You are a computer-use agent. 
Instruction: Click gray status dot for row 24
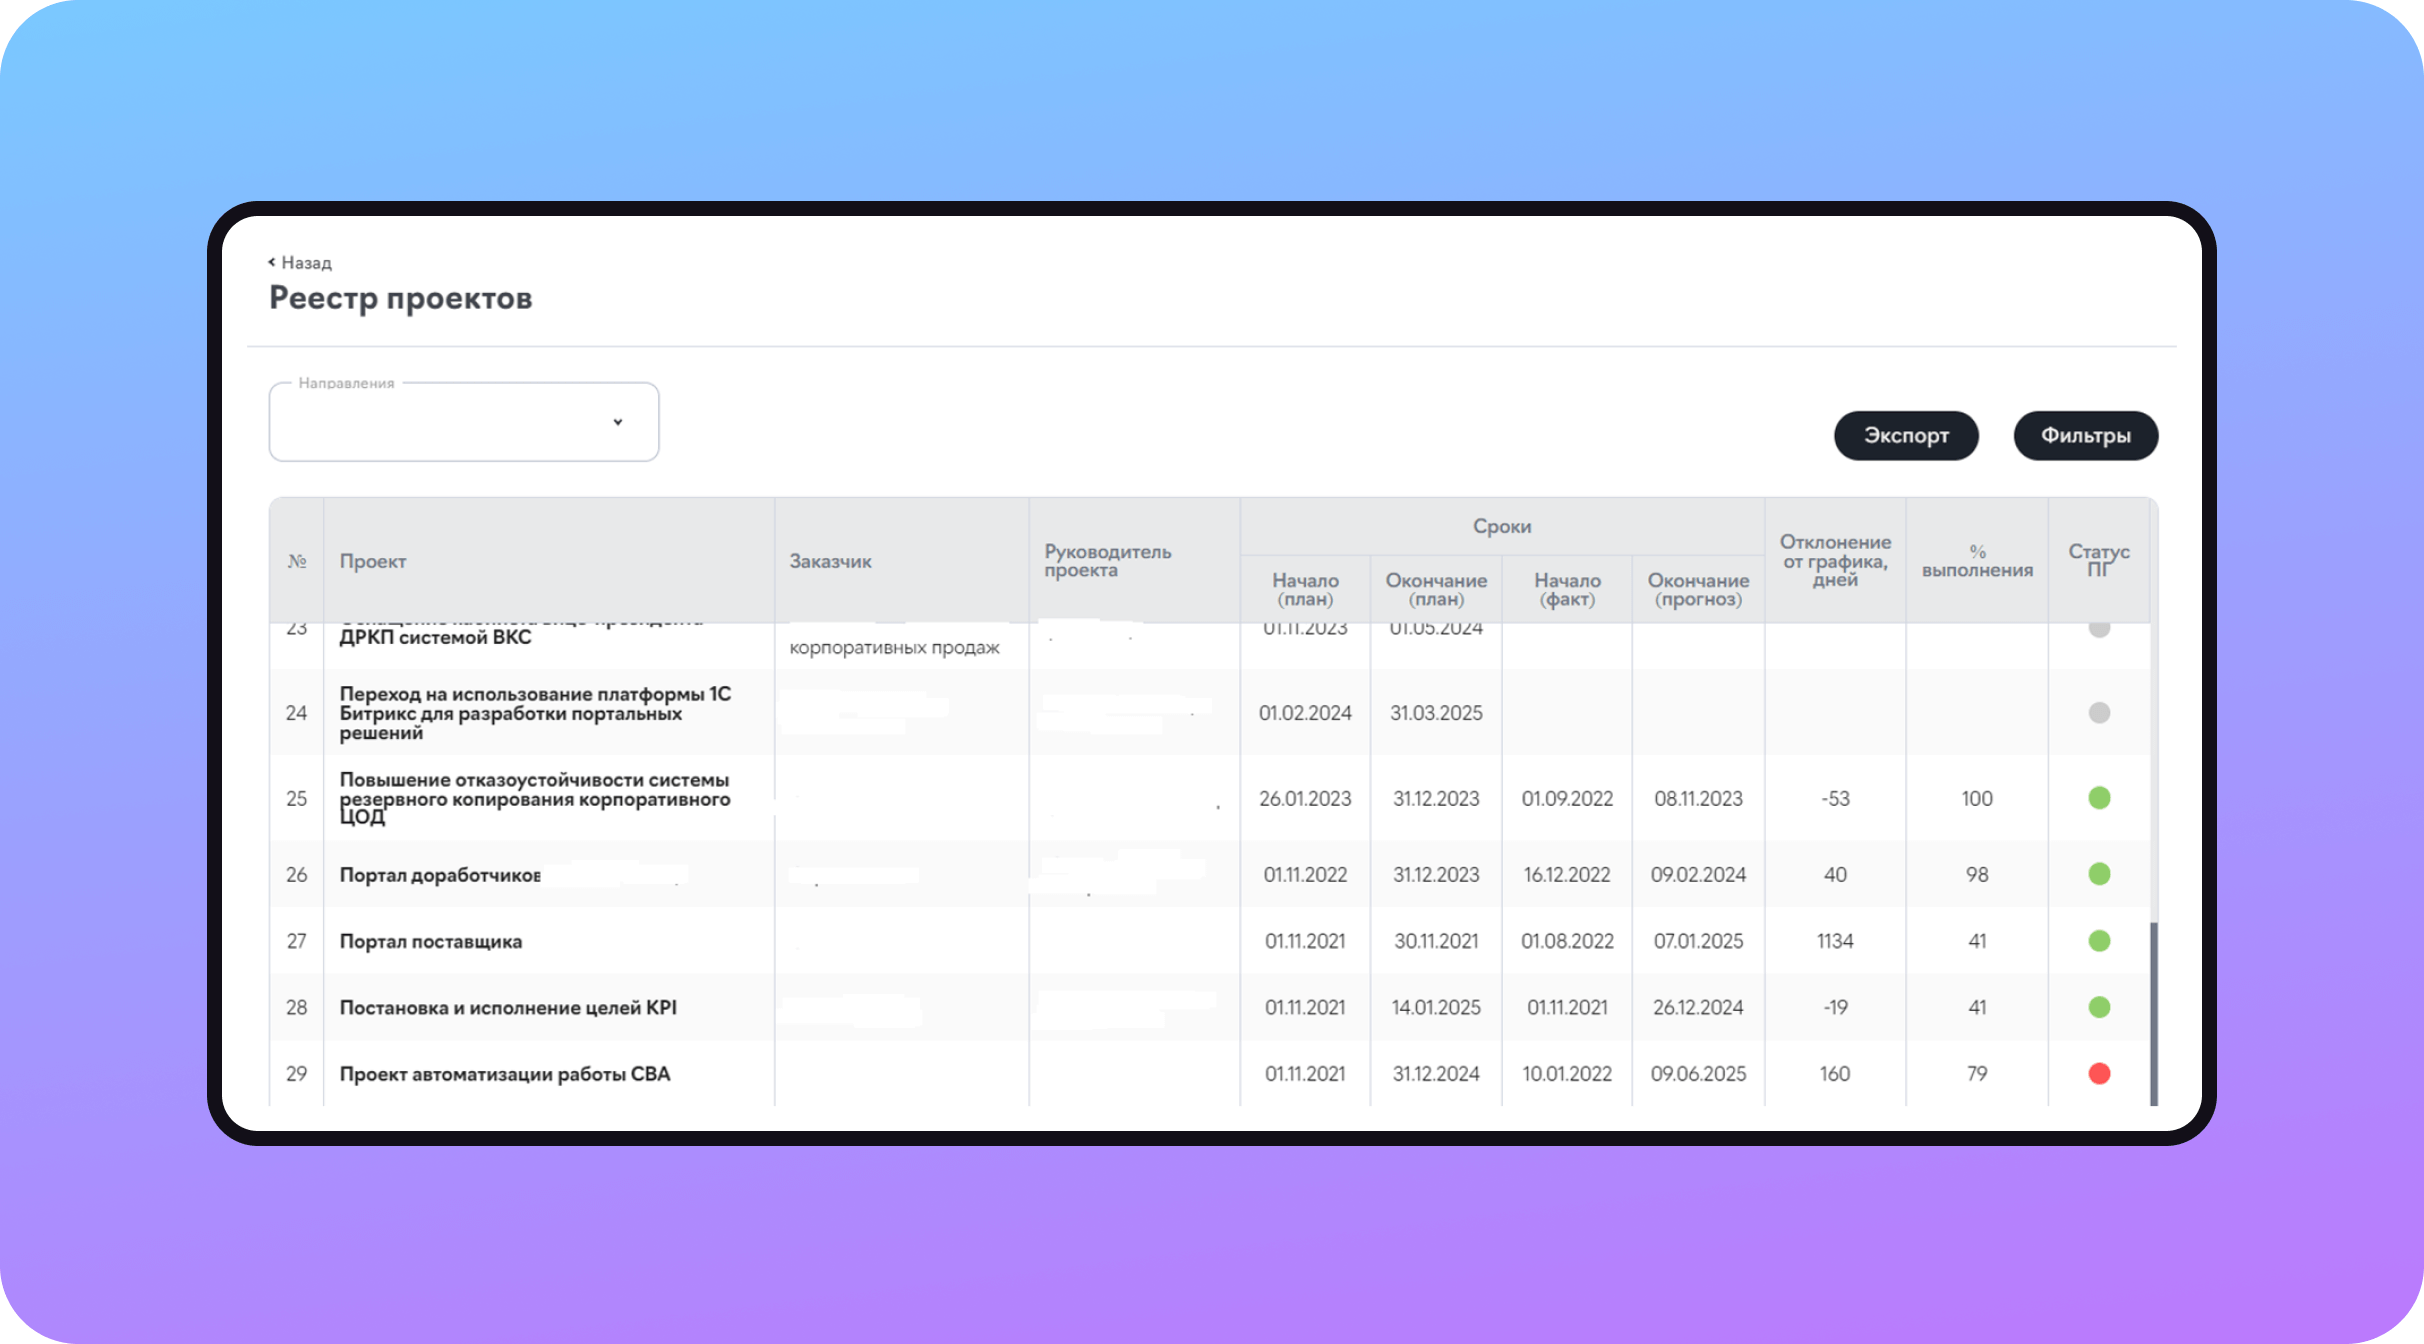[2099, 712]
